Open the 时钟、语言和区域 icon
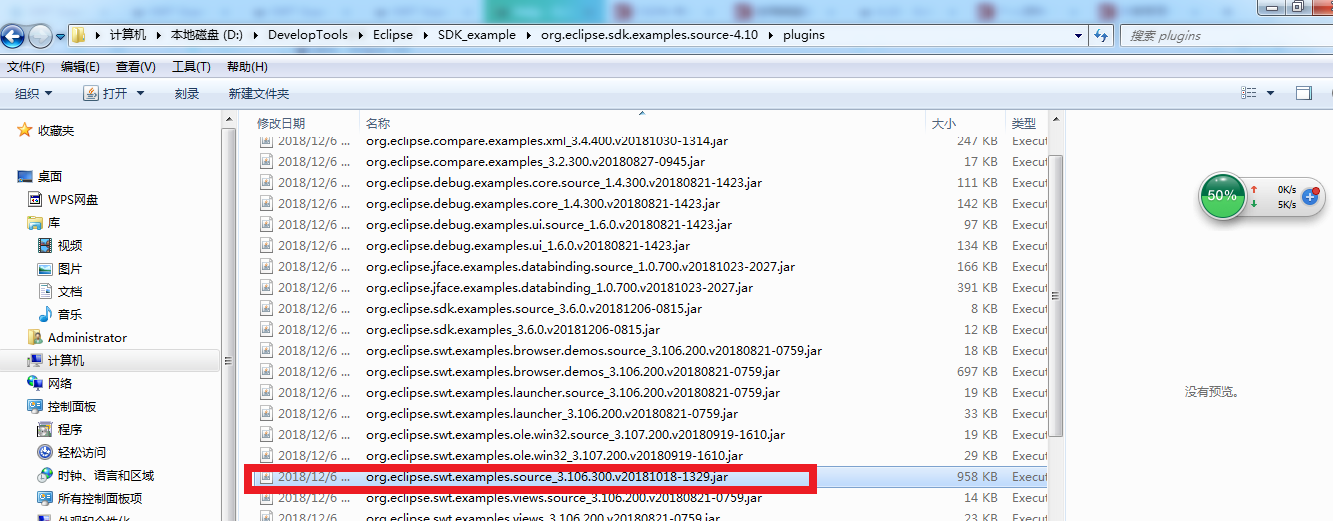 pos(45,475)
